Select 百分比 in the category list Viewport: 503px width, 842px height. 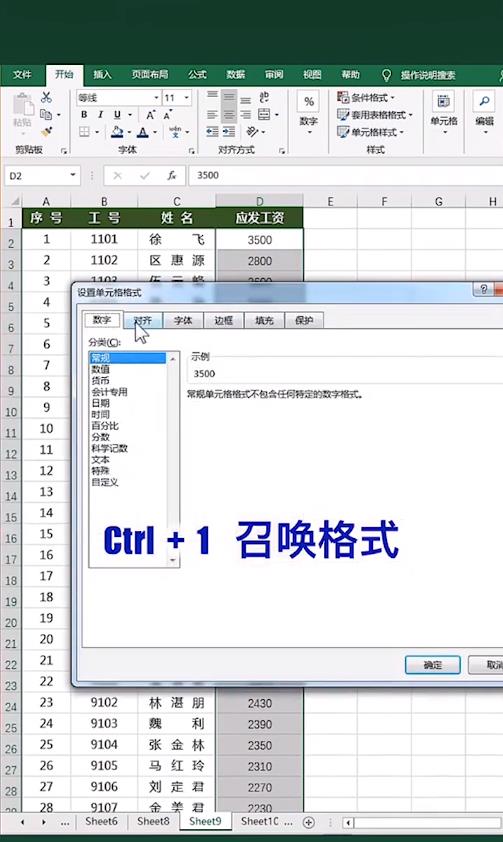click(105, 426)
